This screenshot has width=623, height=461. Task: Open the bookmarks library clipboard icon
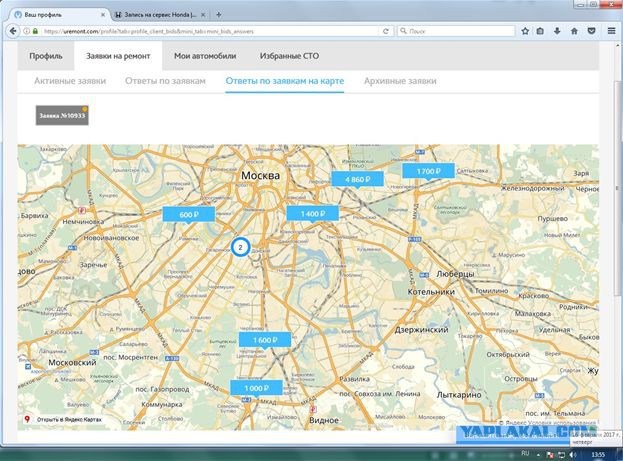(540, 31)
